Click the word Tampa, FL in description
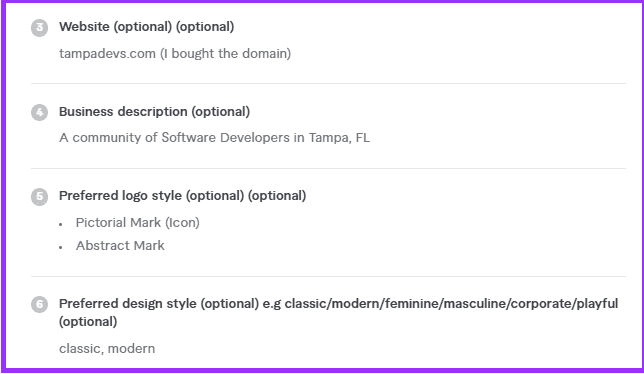This screenshot has width=644, height=374. coord(339,138)
